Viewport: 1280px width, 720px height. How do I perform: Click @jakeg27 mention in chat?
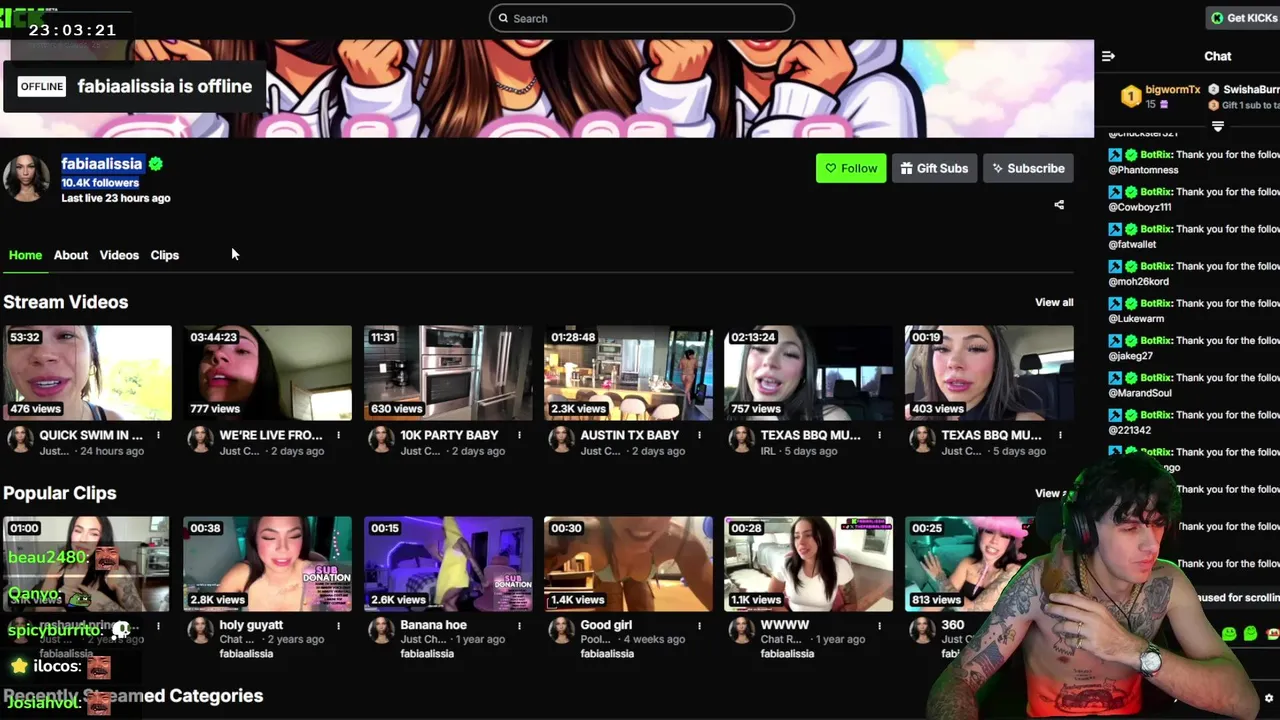click(x=1130, y=355)
